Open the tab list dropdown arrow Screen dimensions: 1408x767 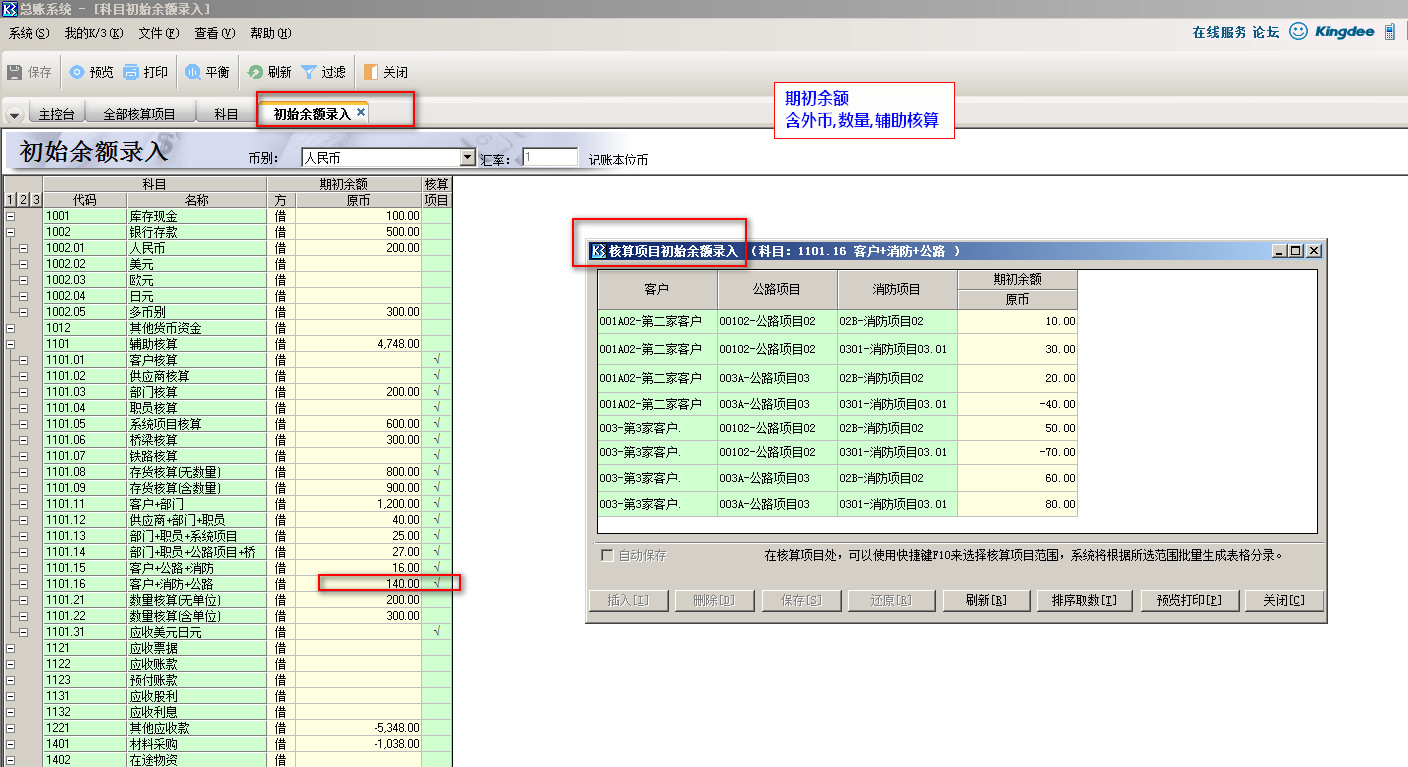point(14,115)
